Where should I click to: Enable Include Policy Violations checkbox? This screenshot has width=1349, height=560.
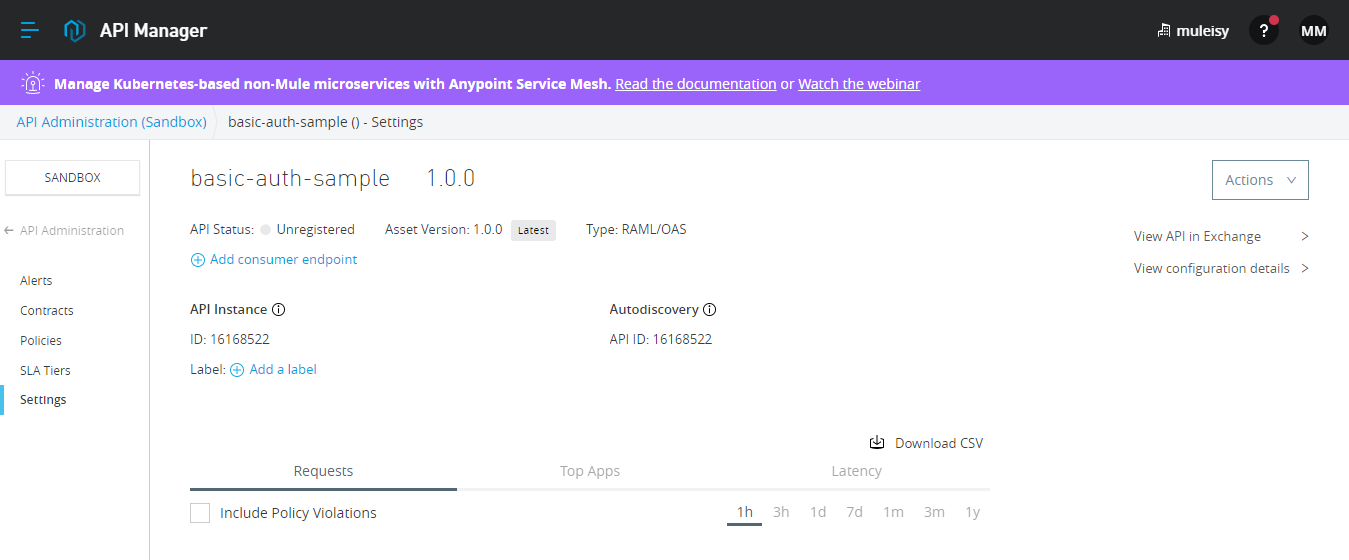(200, 513)
